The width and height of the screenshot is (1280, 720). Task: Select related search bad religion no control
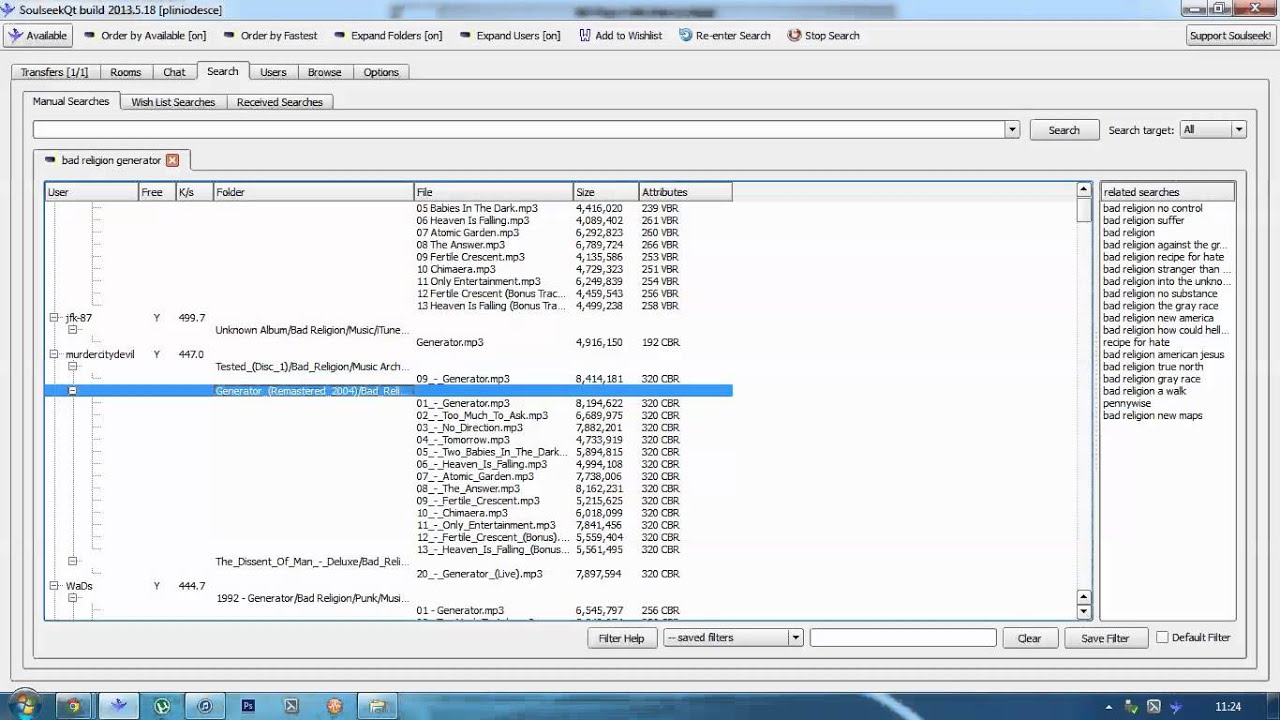click(1152, 208)
